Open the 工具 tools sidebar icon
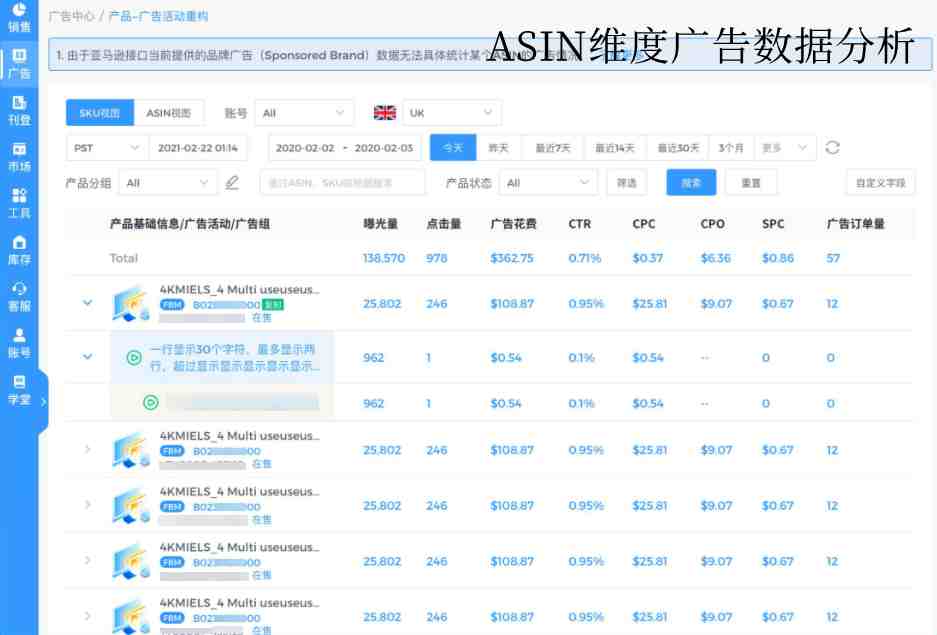The width and height of the screenshot is (937, 635). [x=18, y=203]
